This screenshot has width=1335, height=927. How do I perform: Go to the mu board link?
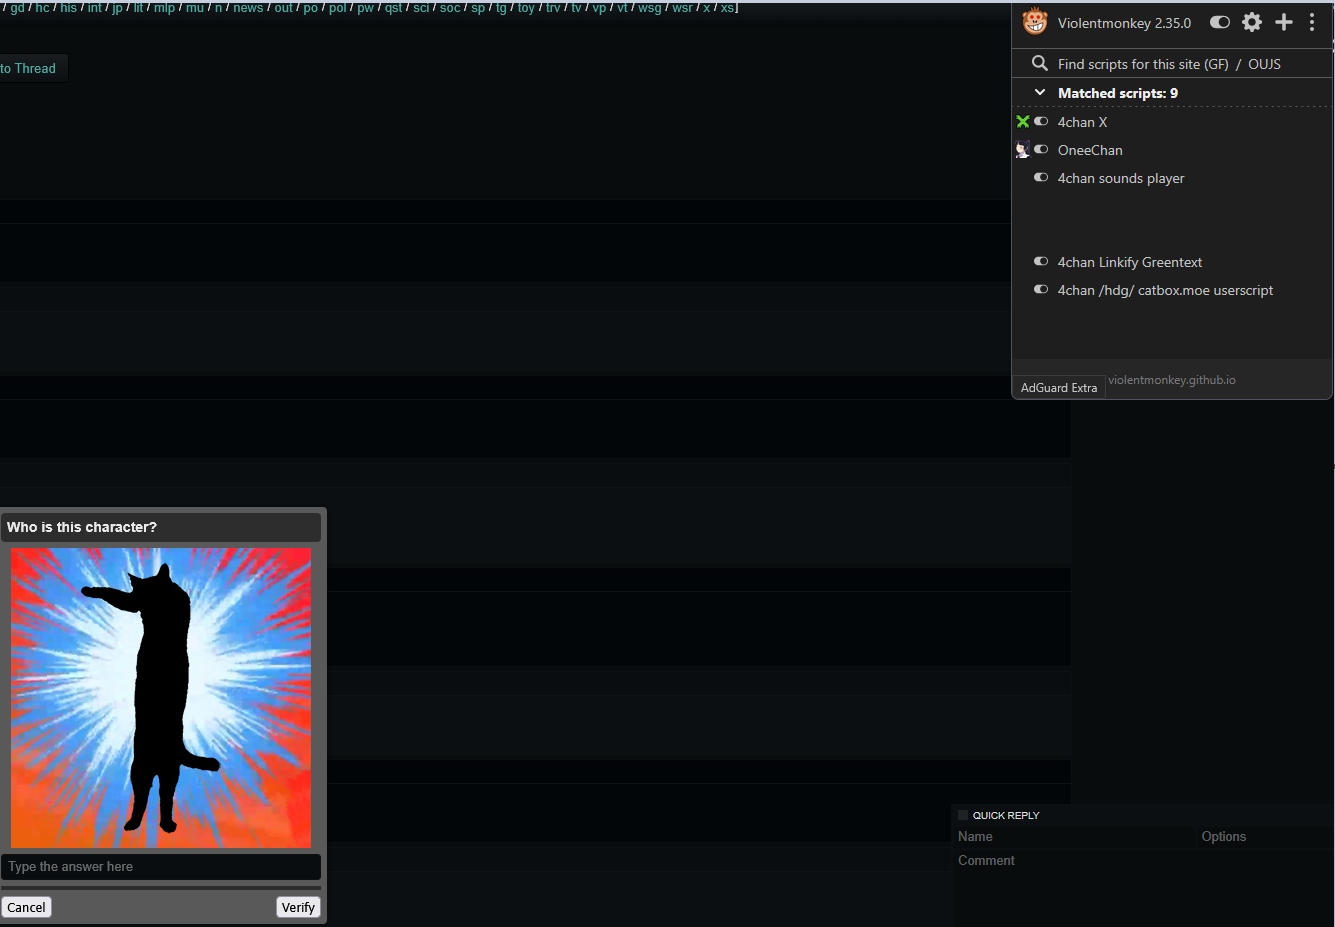pyautogui.click(x=194, y=8)
